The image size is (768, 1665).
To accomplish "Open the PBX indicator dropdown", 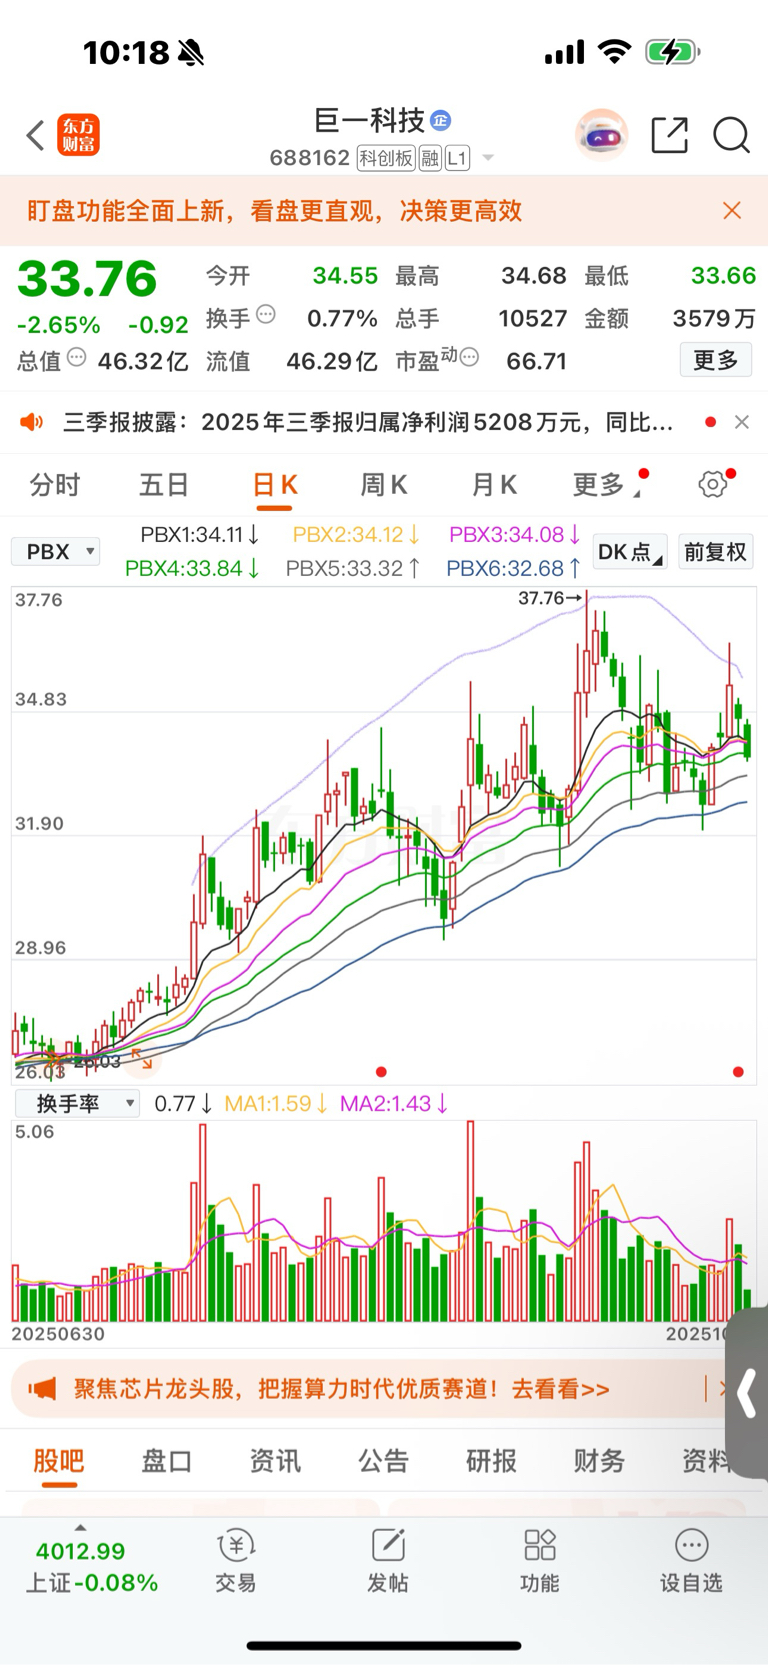I will click(56, 552).
